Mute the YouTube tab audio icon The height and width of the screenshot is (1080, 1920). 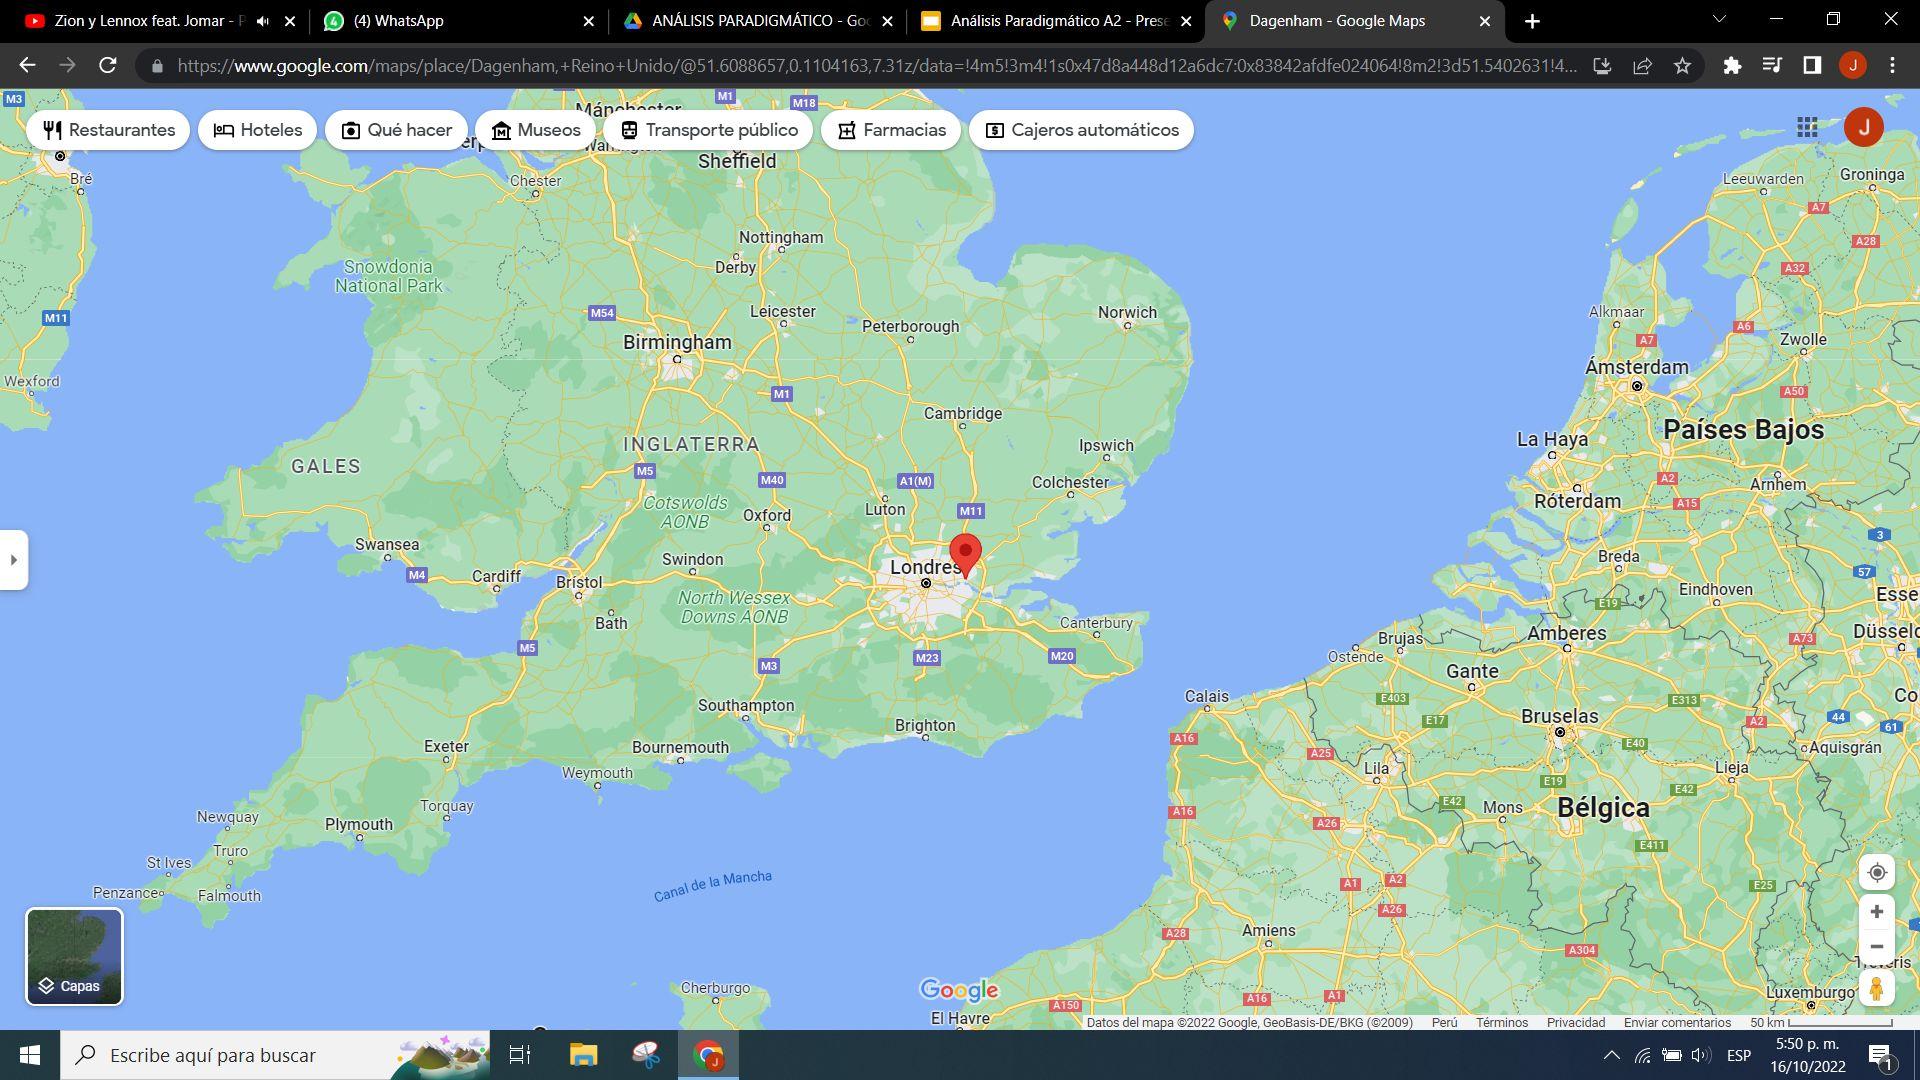[x=263, y=21]
